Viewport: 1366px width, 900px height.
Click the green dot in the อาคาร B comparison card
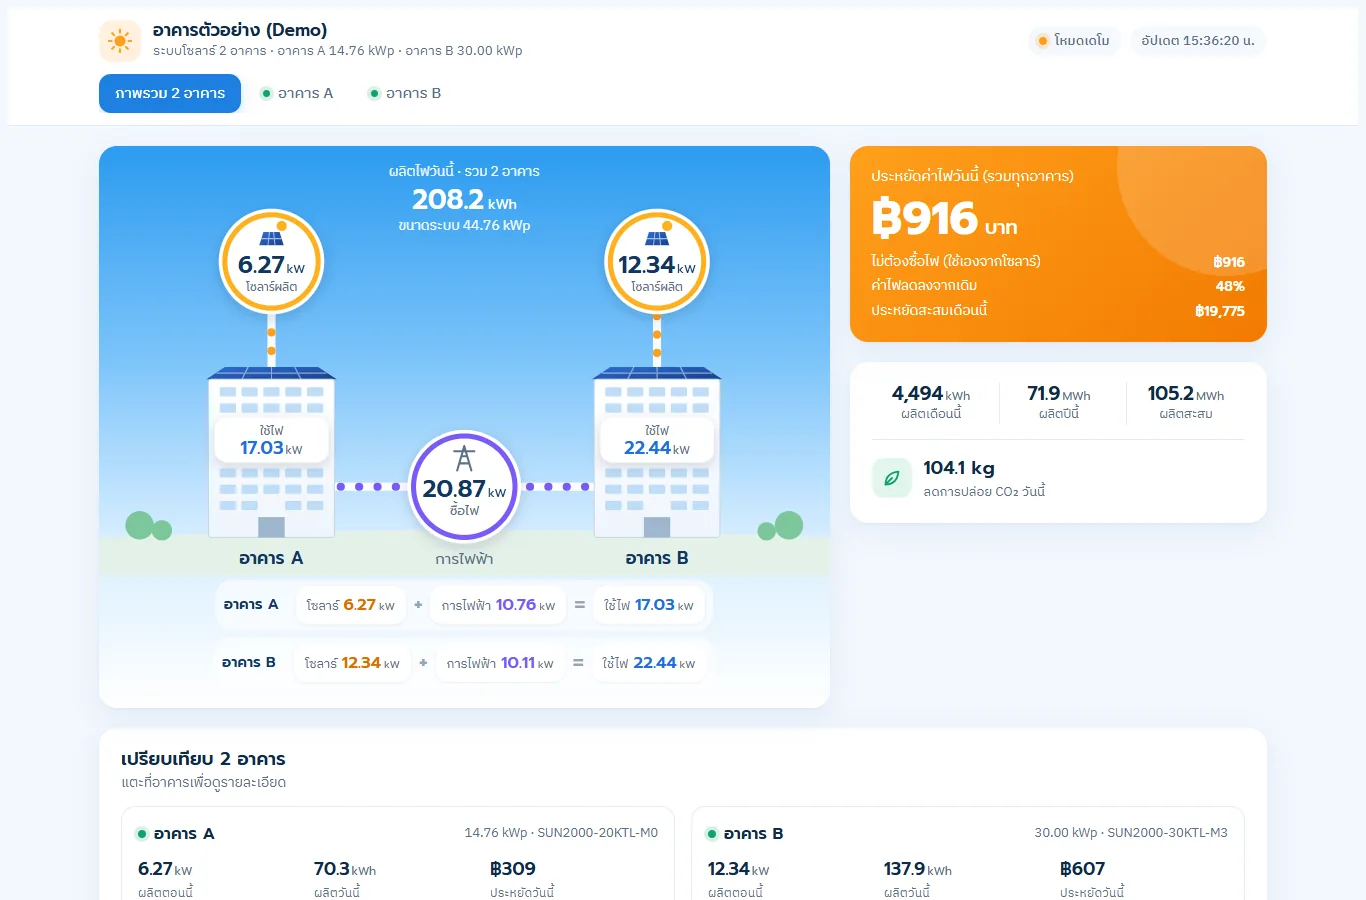[x=712, y=834]
